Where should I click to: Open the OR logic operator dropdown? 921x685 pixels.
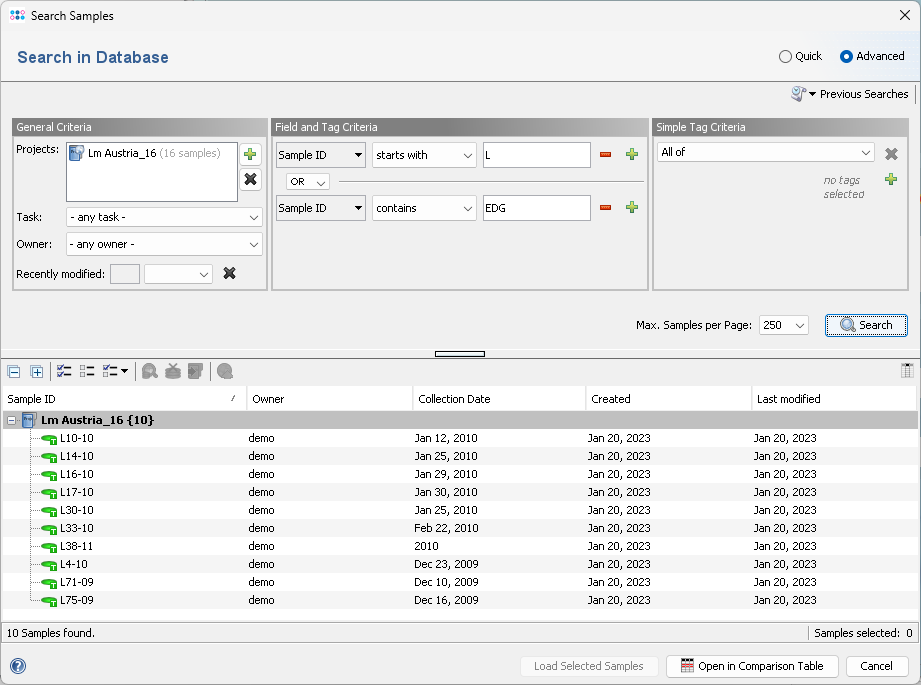tap(308, 182)
